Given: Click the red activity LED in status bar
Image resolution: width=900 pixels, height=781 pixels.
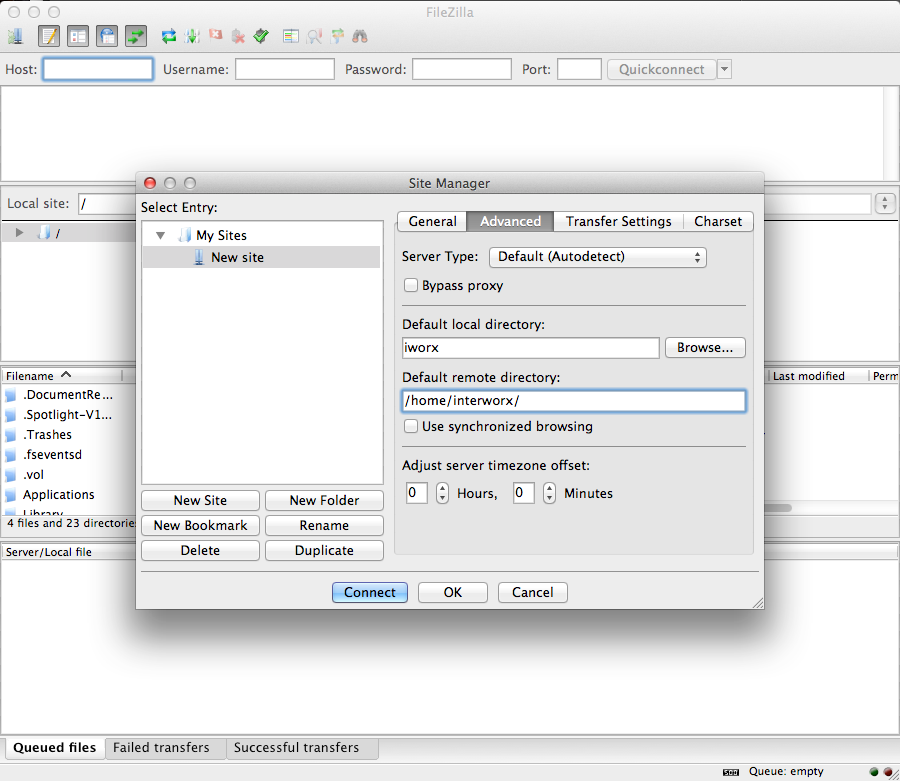Looking at the screenshot, I should pos(887,772).
